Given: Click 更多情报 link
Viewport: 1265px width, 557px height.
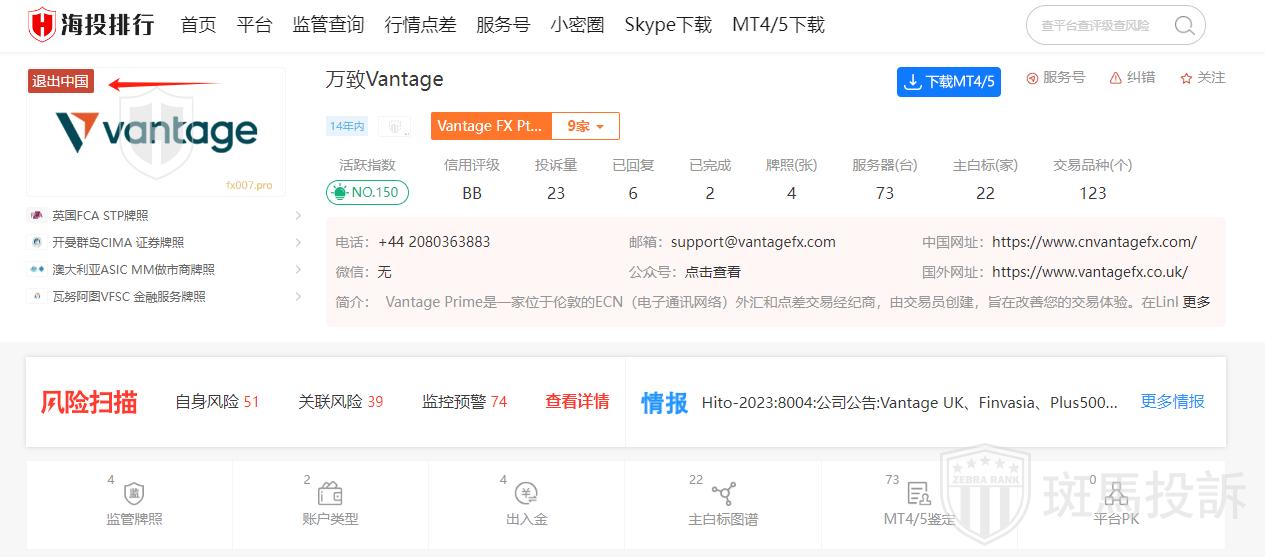Looking at the screenshot, I should (1172, 402).
